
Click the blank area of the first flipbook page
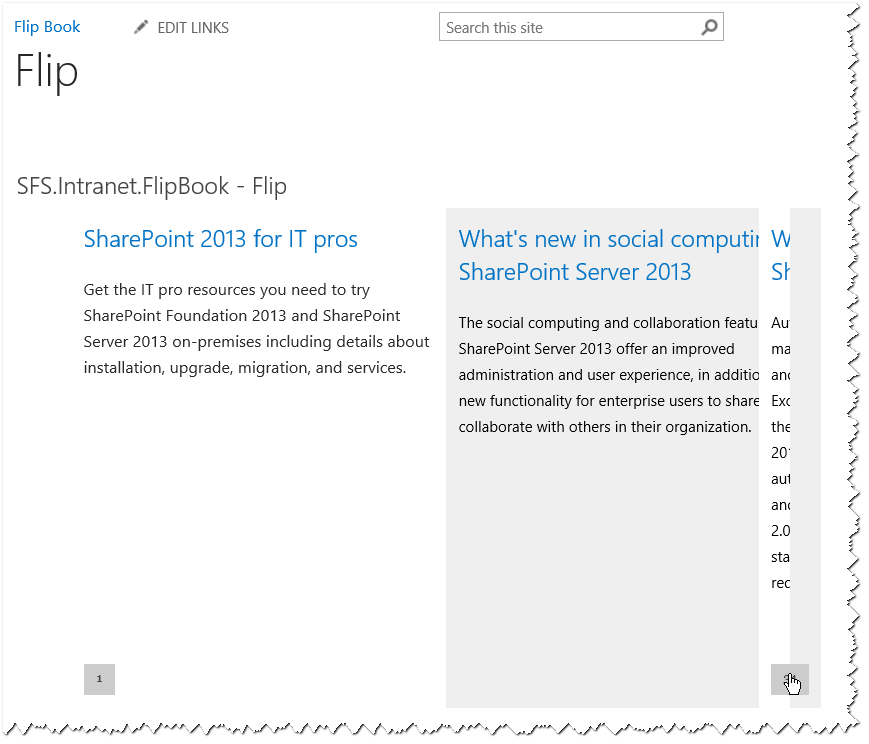click(256, 516)
